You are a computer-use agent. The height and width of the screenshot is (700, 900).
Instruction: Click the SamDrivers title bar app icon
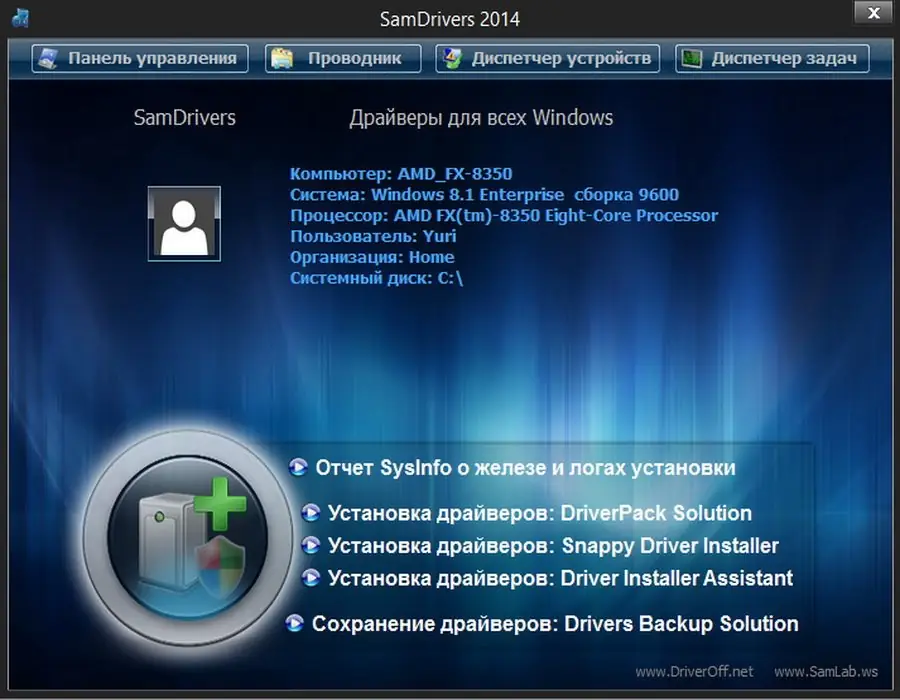click(x=21, y=18)
